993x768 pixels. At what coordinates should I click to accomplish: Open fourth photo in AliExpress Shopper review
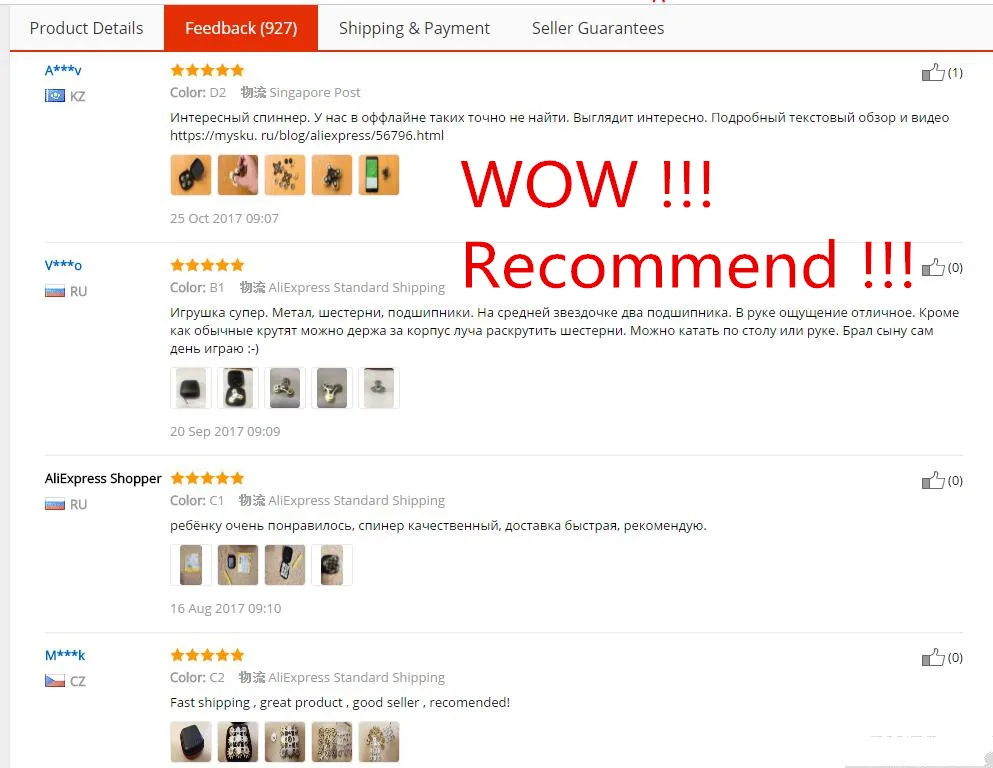pos(332,565)
